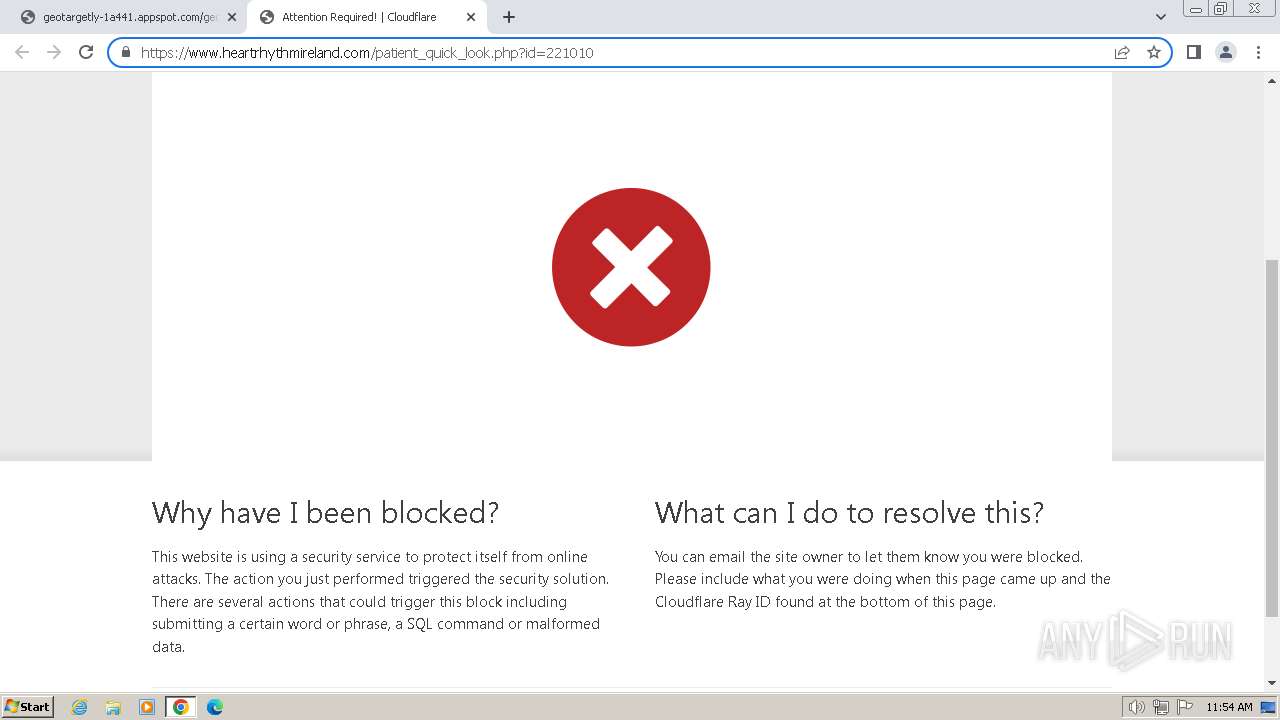The height and width of the screenshot is (720, 1280).
Task: Click scrollbar down arrow
Action: [x=1272, y=683]
